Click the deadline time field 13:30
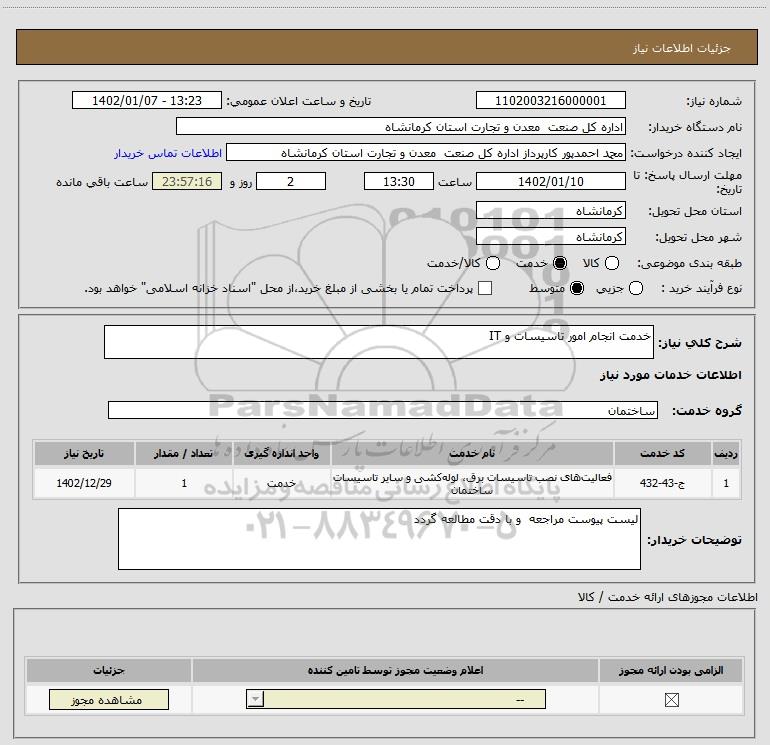Image resolution: width=770 pixels, height=745 pixels. point(399,181)
